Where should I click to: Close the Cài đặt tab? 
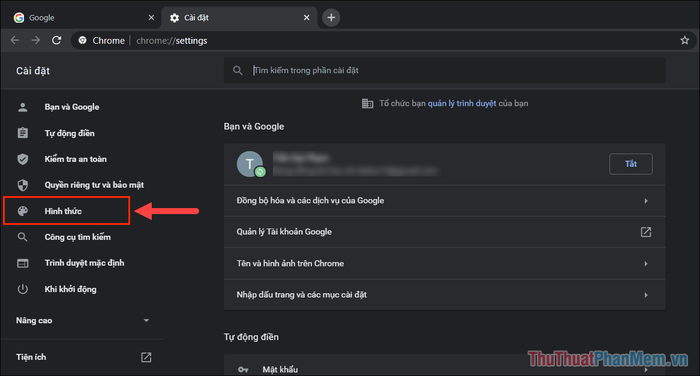306,17
